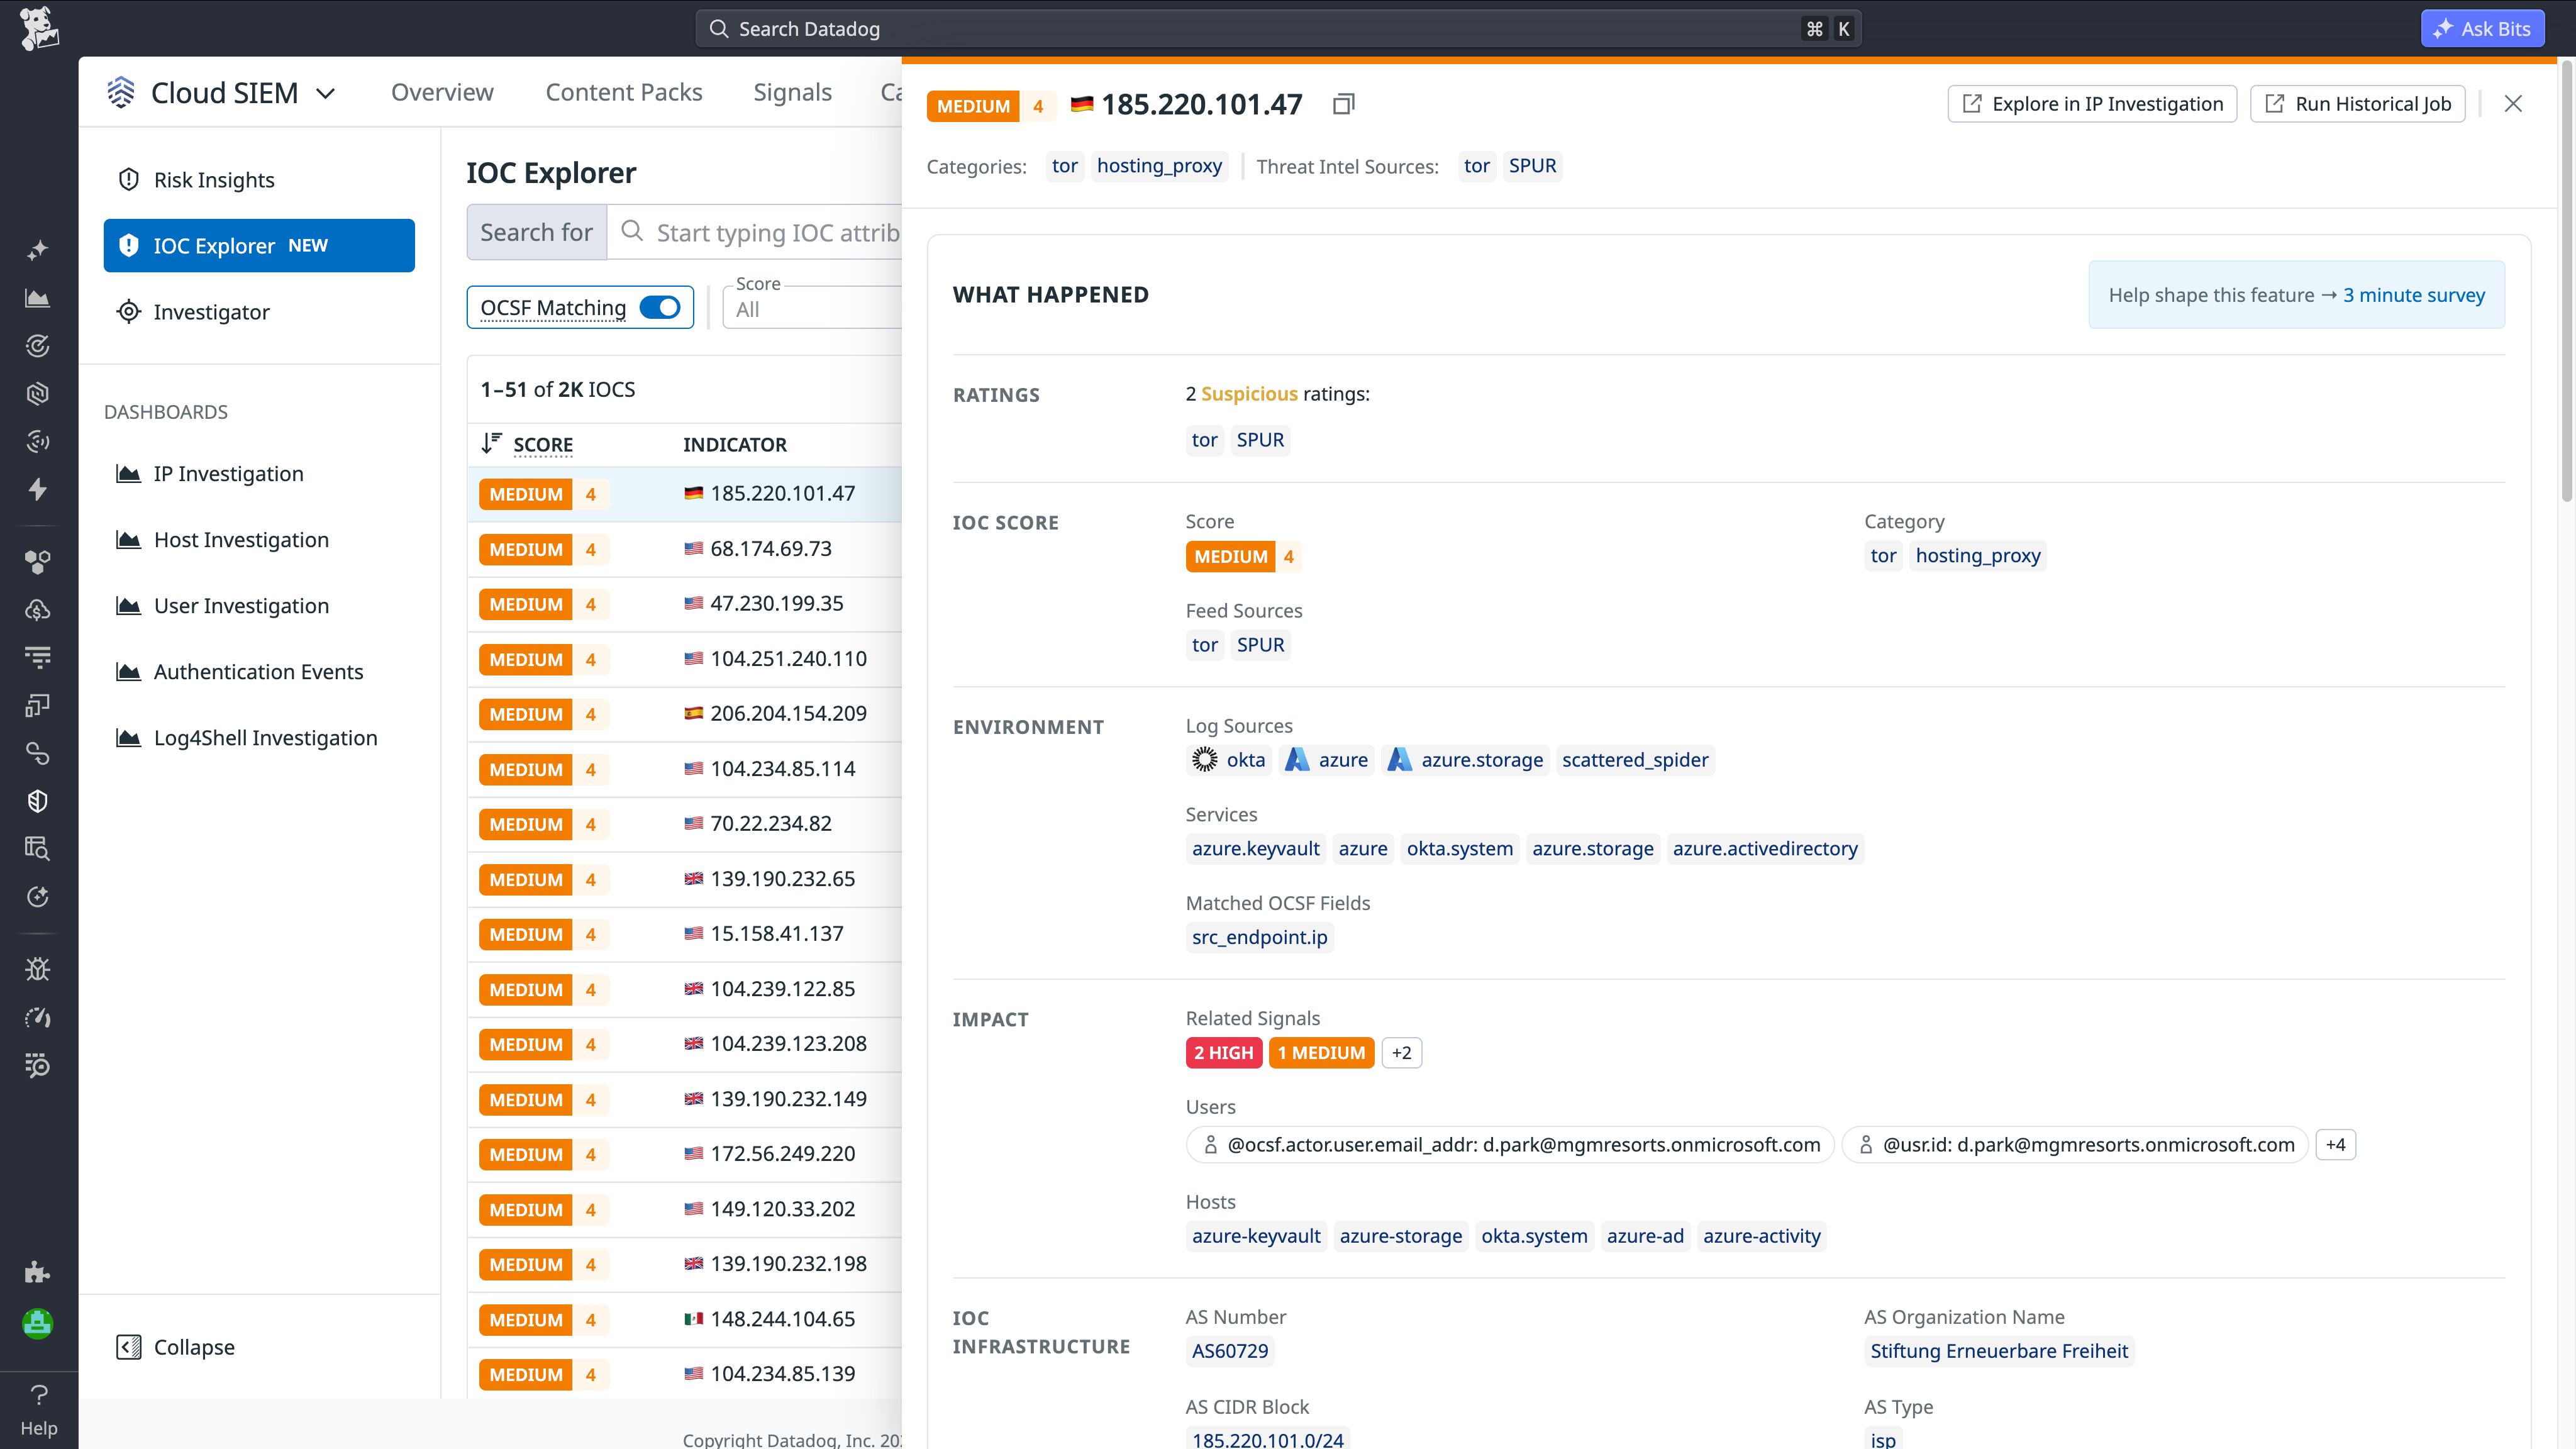Click the Ask Bits button
2576x1449 pixels.
(x=2482, y=28)
